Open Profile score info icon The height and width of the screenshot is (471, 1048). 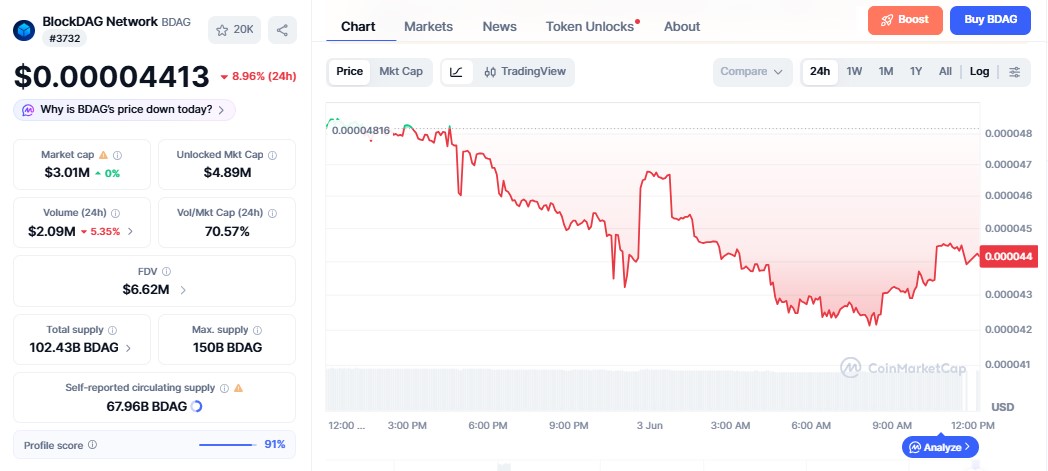(92, 444)
